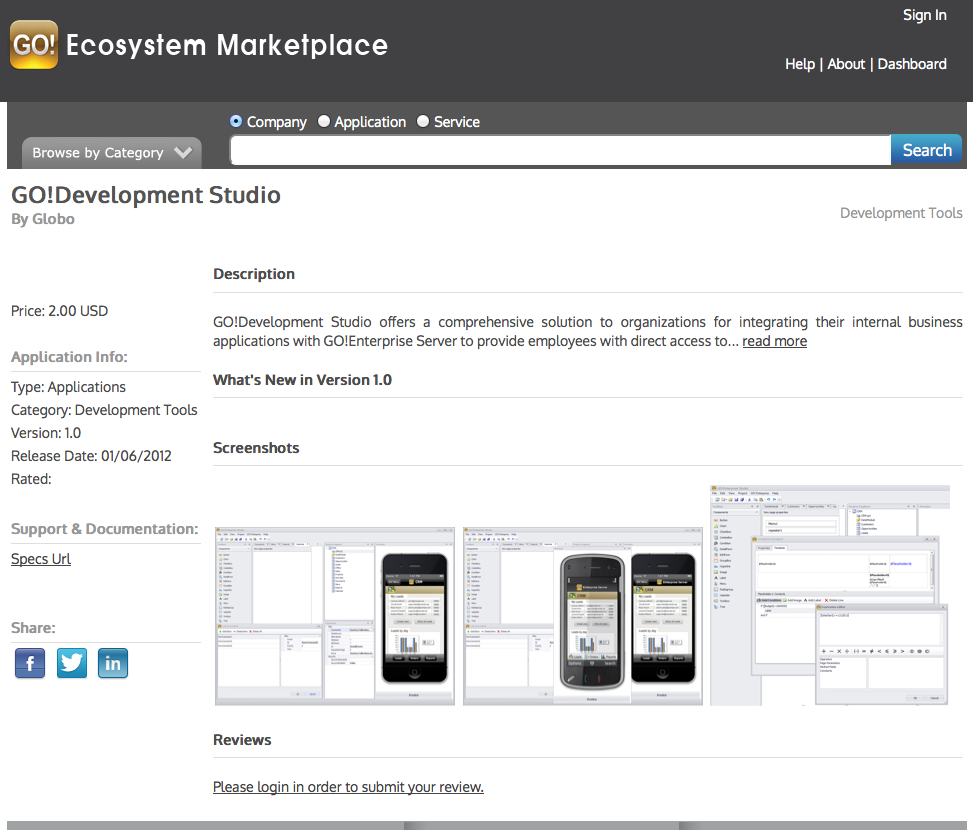Image resolution: width=973 pixels, height=830 pixels.
Task: Click the GO!Development Studio heading
Action: (146, 195)
